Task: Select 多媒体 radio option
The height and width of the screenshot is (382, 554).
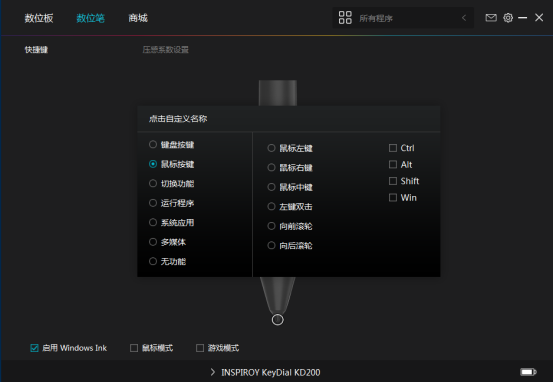Action: [153, 242]
